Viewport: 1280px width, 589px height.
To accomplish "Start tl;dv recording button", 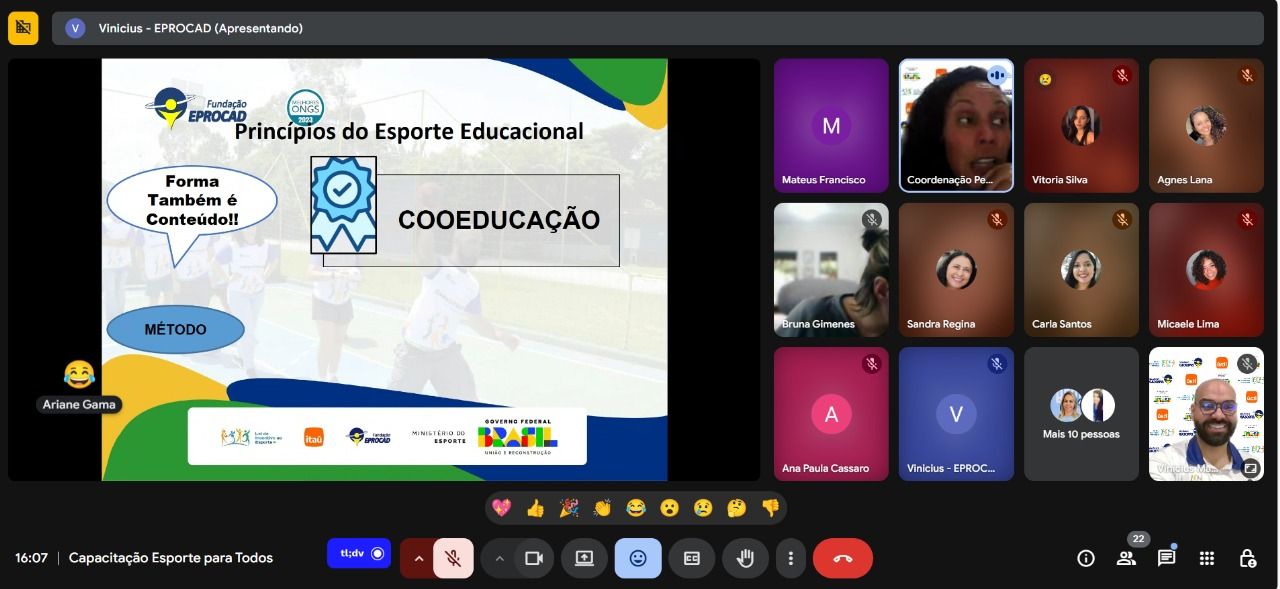I will coord(359,553).
